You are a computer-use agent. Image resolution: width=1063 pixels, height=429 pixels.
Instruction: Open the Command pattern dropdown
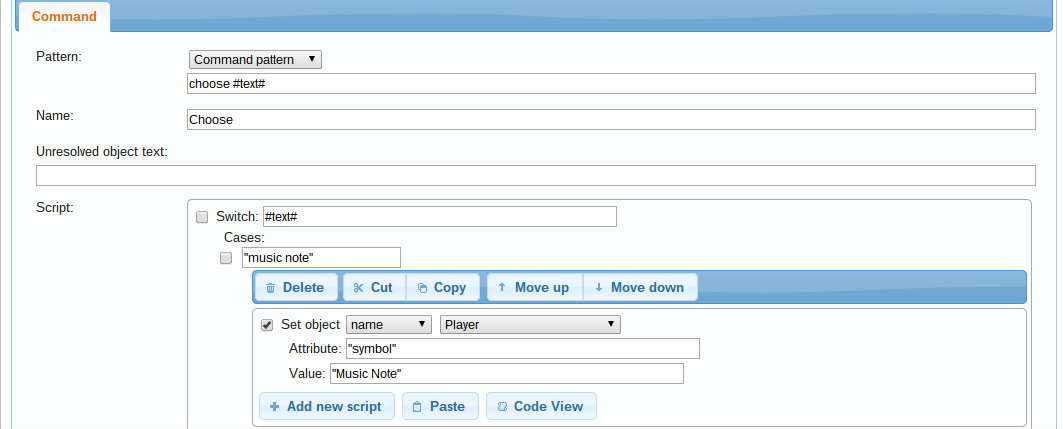tap(255, 60)
